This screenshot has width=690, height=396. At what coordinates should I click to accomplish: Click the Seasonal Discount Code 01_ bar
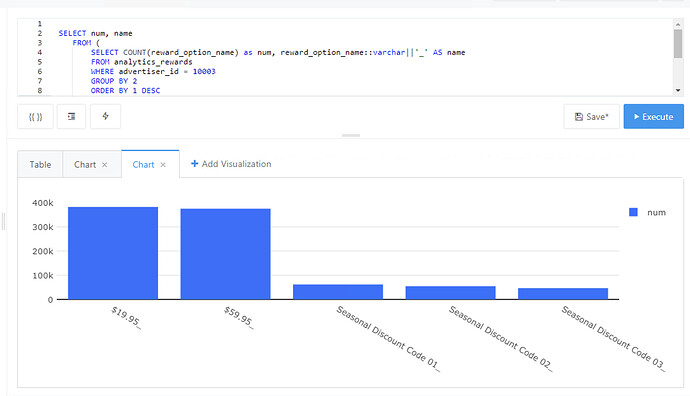[x=338, y=292]
